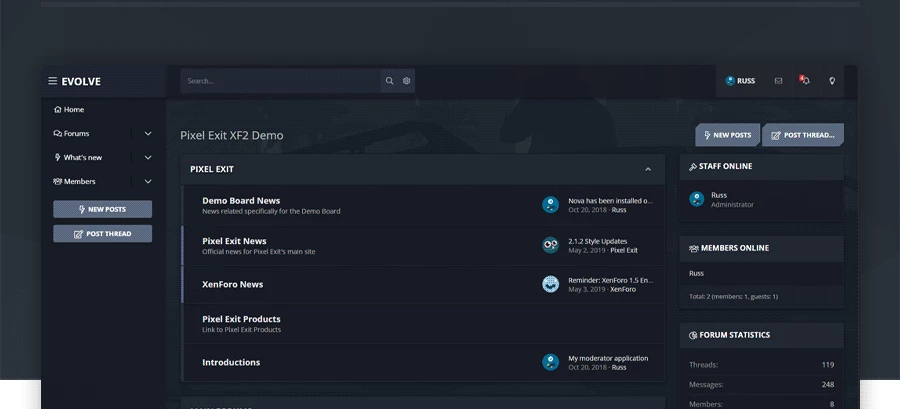Viewport: 900px width, 409px height.
Task: Click avatar beside Demo Board News post
Action: (x=550, y=204)
